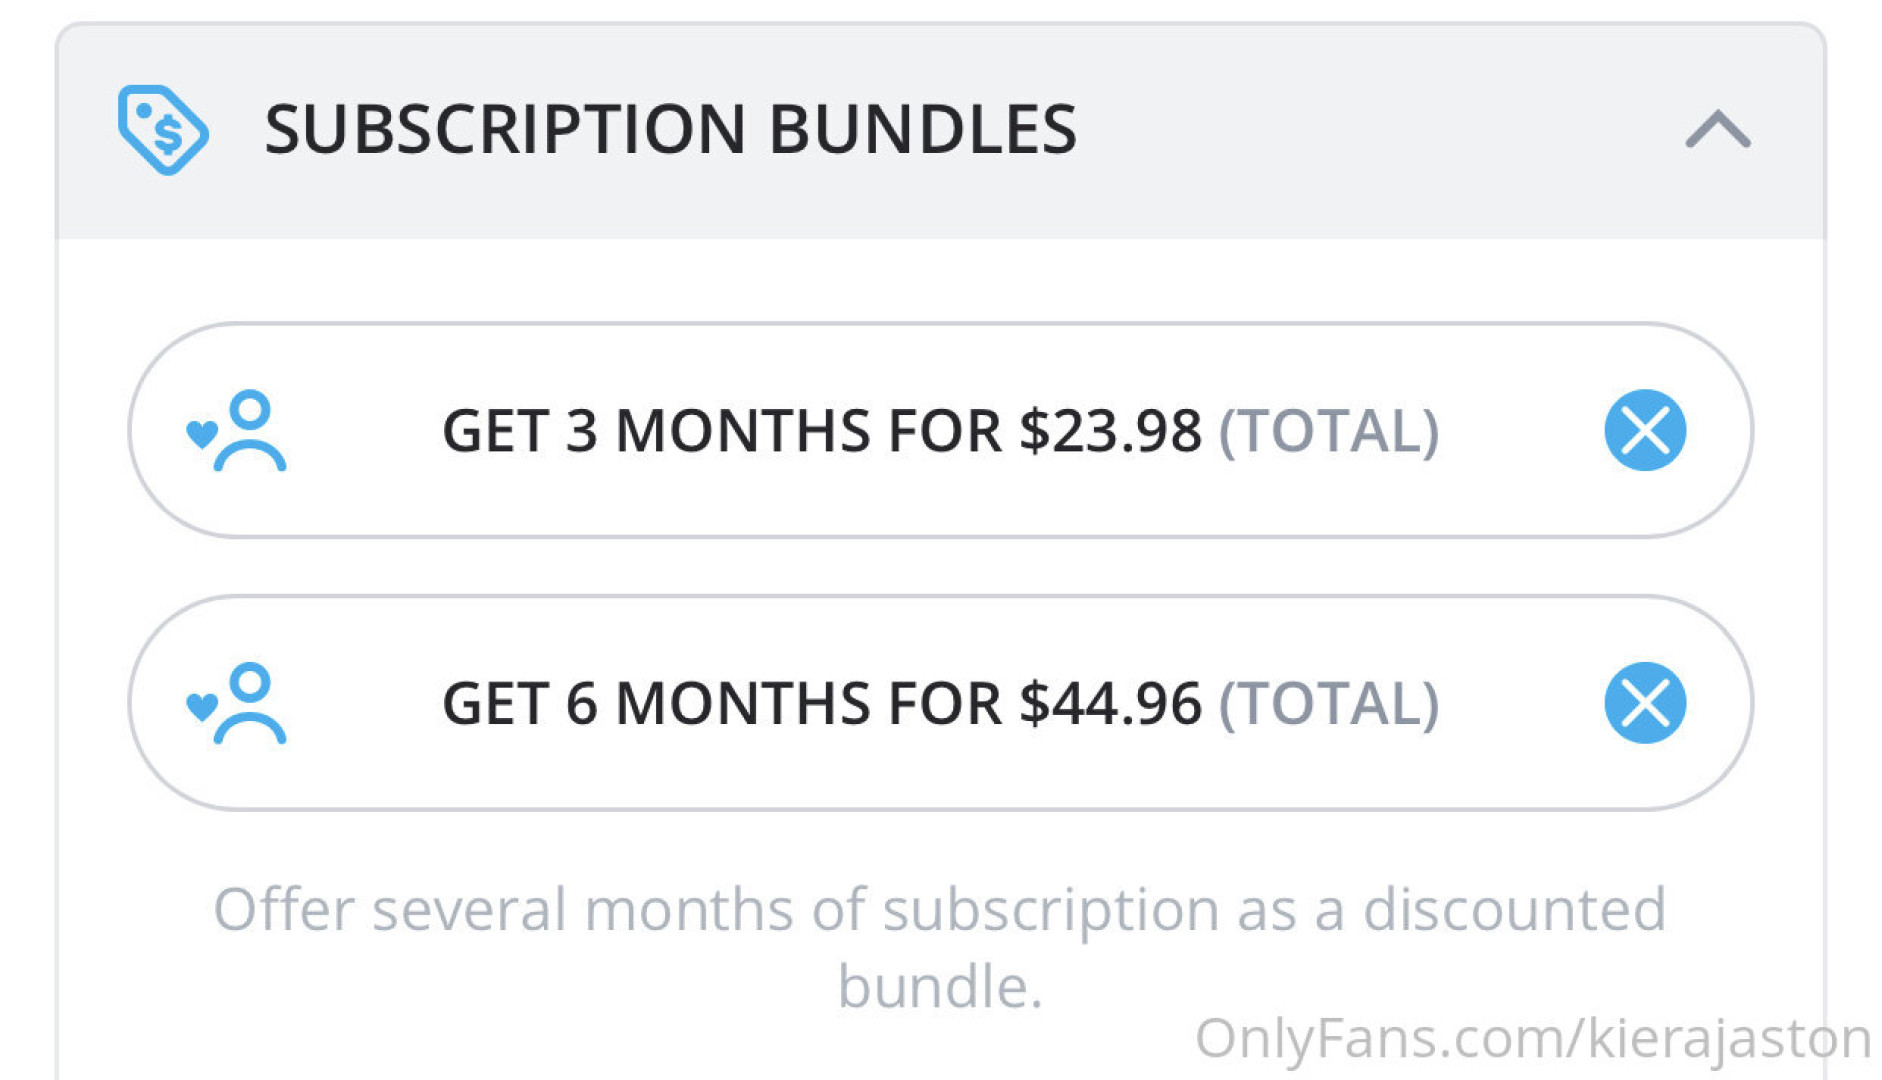The width and height of the screenshot is (1882, 1080).
Task: Click the $44.96 price
Action: (x=1110, y=704)
